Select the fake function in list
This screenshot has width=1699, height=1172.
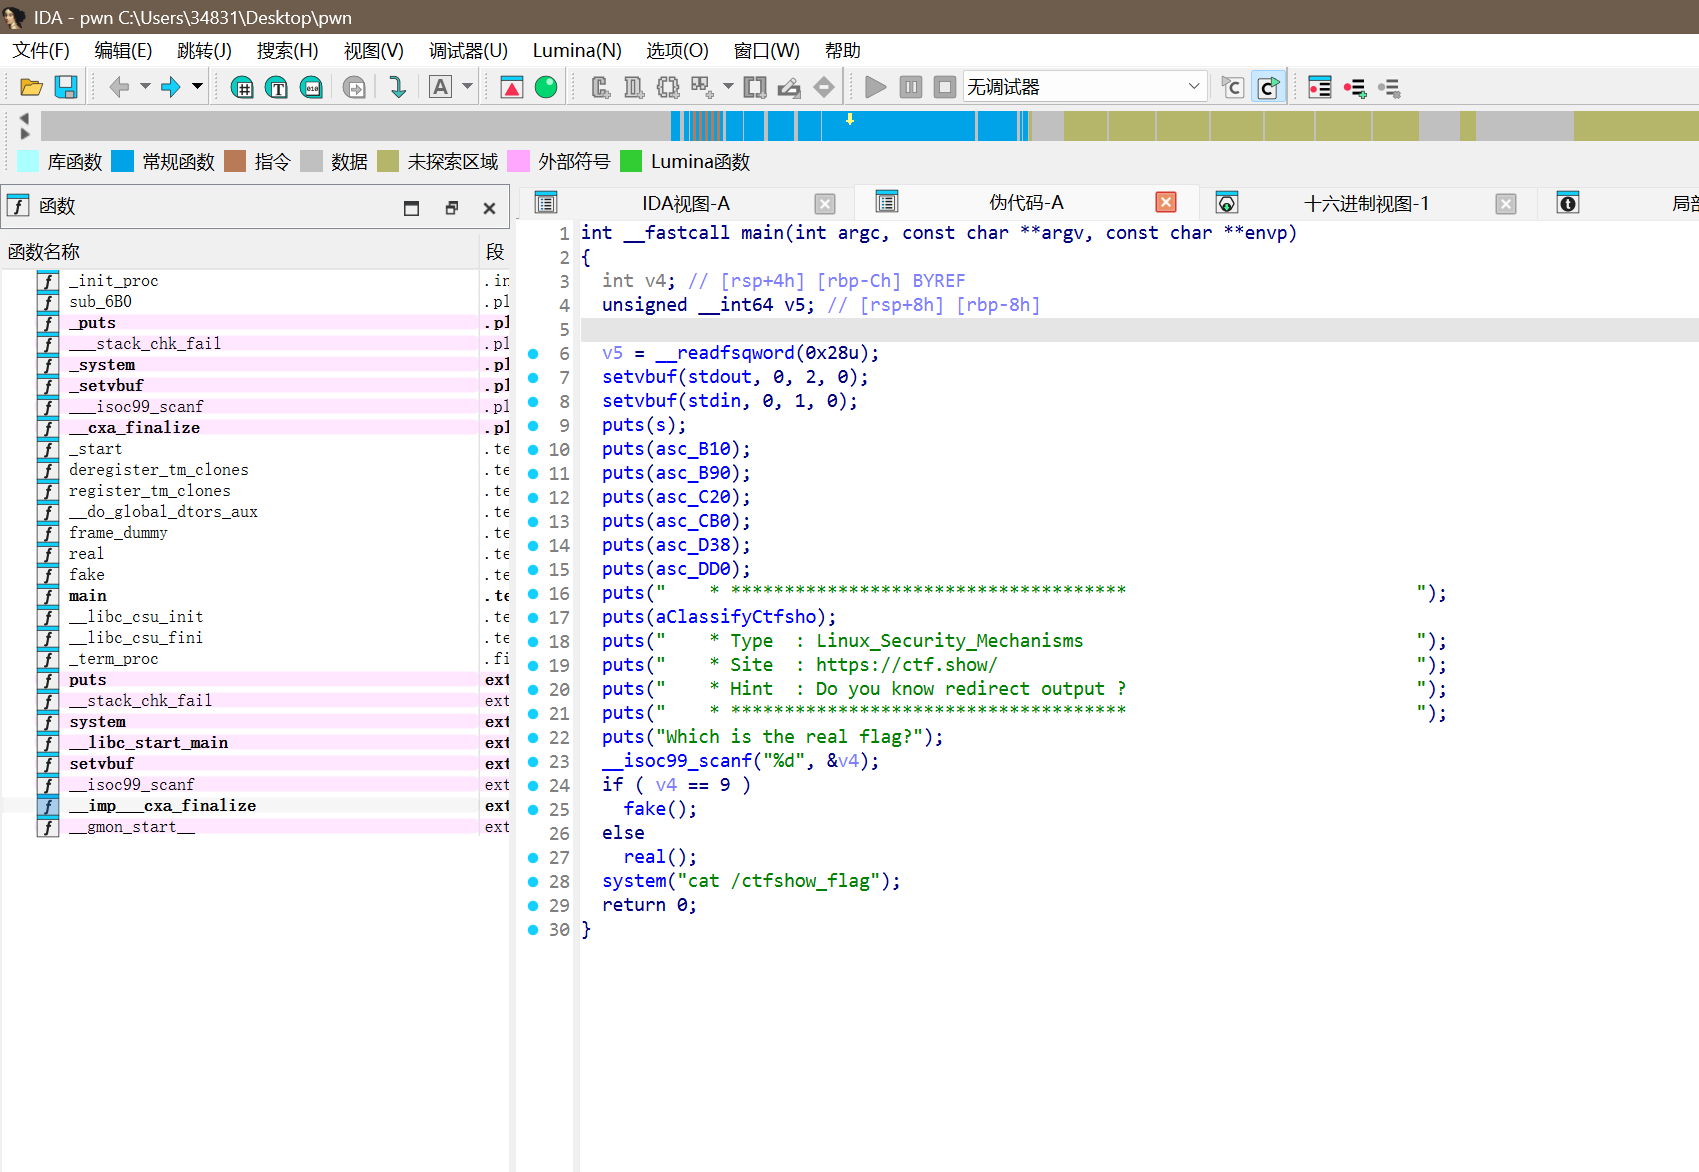tap(87, 575)
